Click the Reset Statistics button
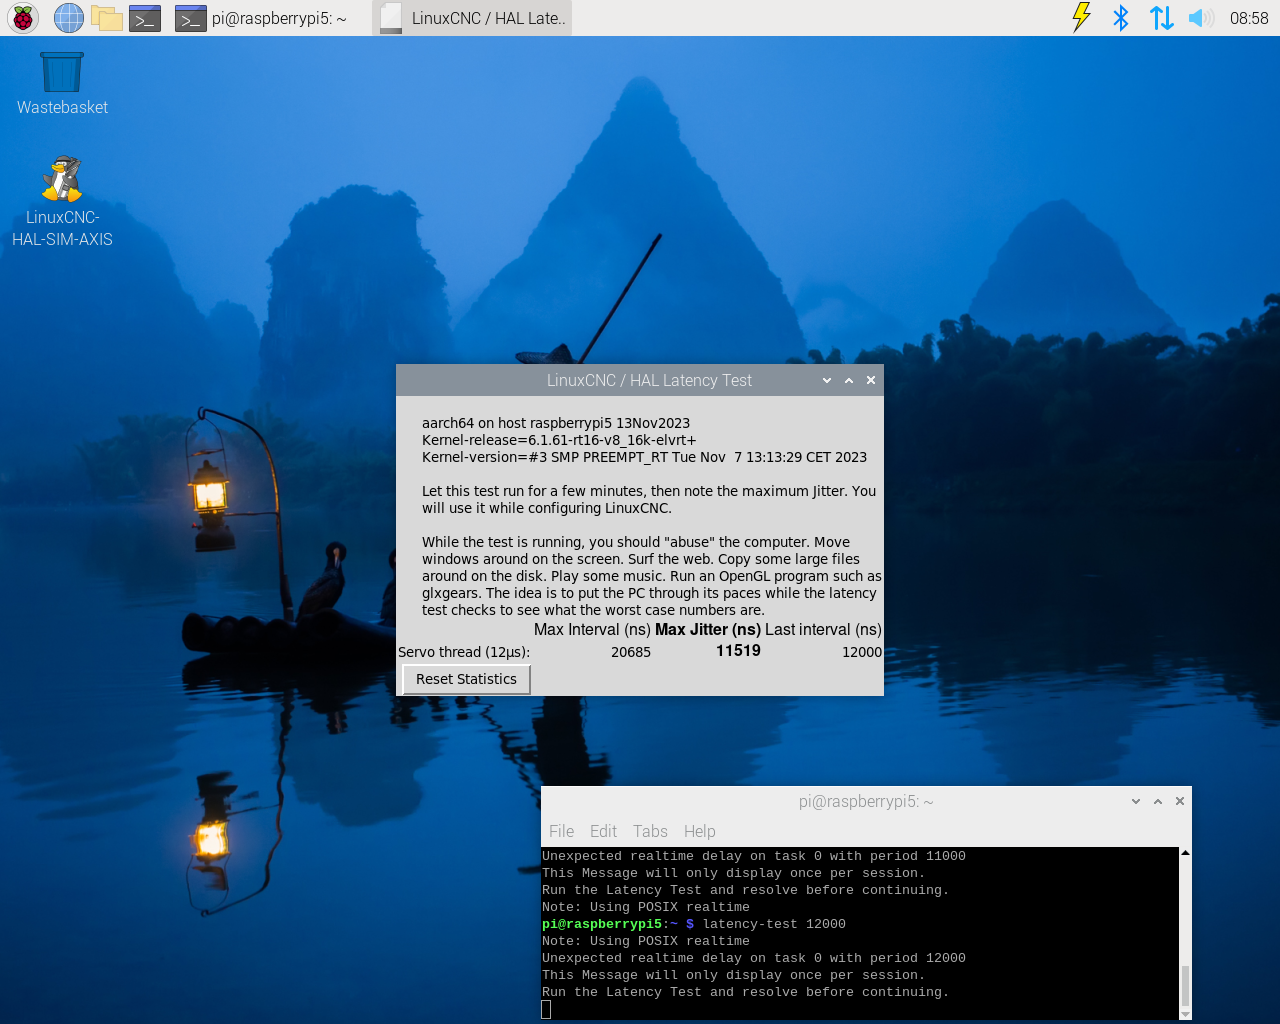Viewport: 1280px width, 1024px height. 466,679
